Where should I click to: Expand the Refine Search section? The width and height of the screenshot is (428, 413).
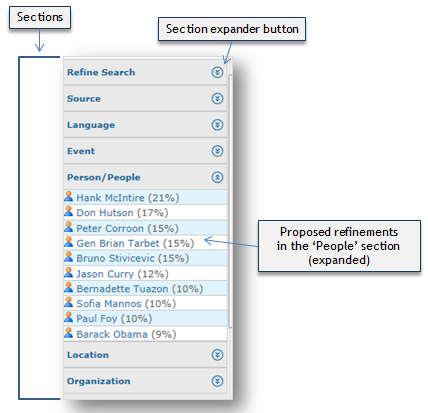coord(217,72)
